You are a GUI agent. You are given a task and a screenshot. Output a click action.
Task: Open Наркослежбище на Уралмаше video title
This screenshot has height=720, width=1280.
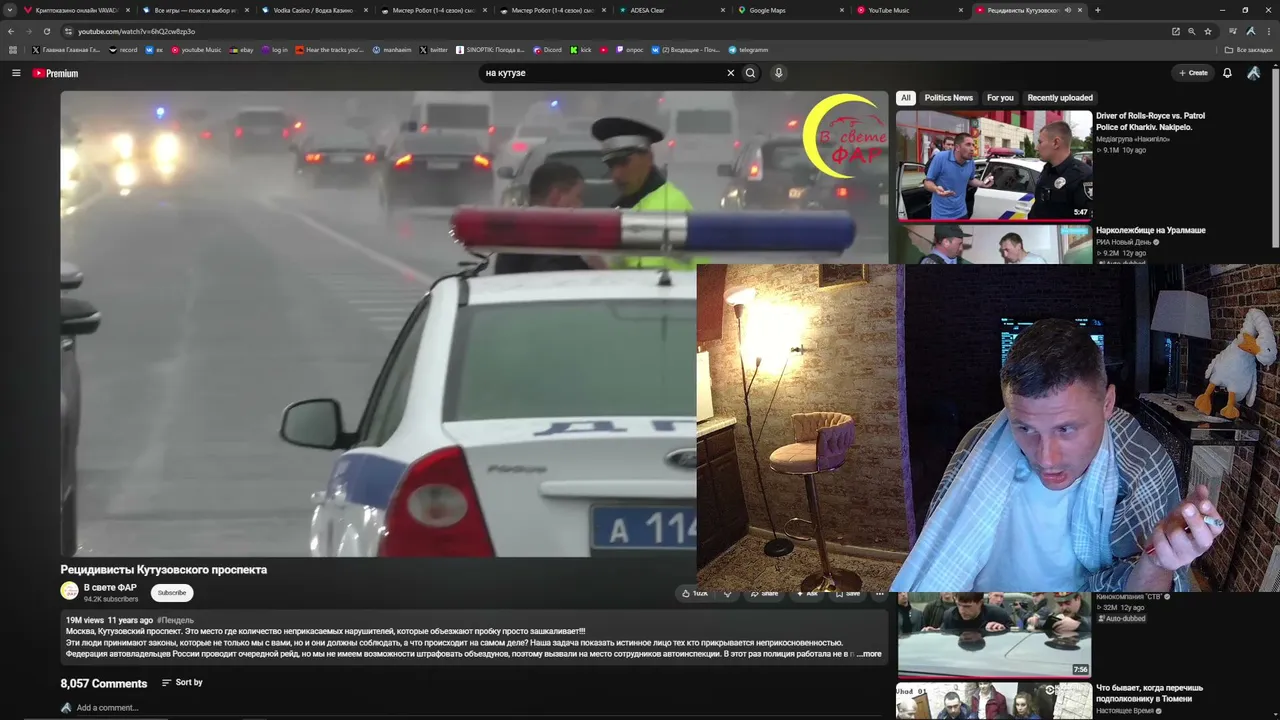(1151, 231)
